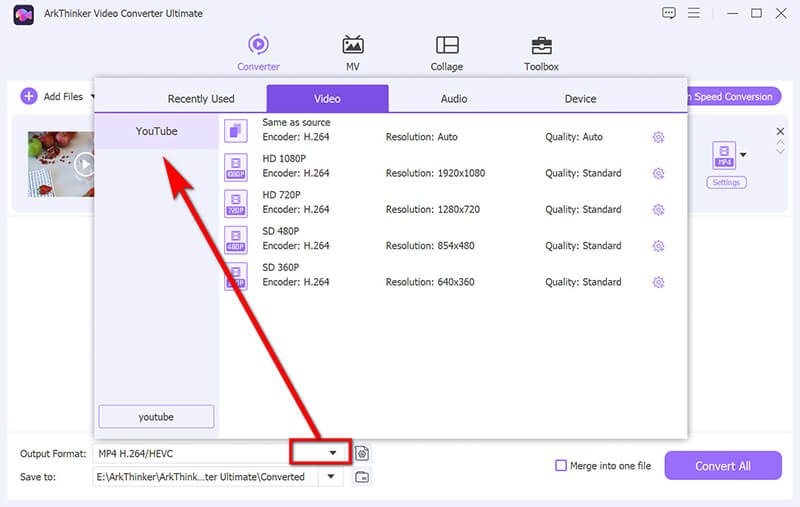
Task: Select the HD 1080P profile name
Action: [x=284, y=159]
